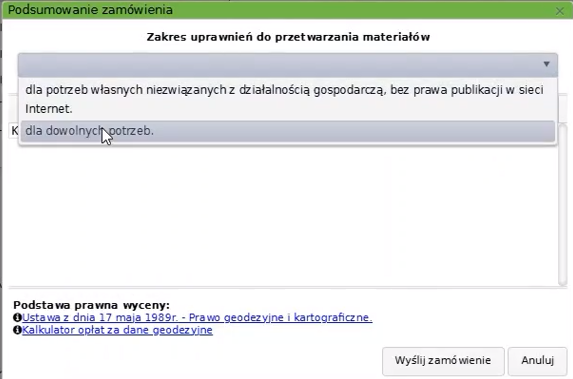Click the empty permissions scope combo field
Image resolution: width=573 pixels, height=379 pixels.
[288, 65]
